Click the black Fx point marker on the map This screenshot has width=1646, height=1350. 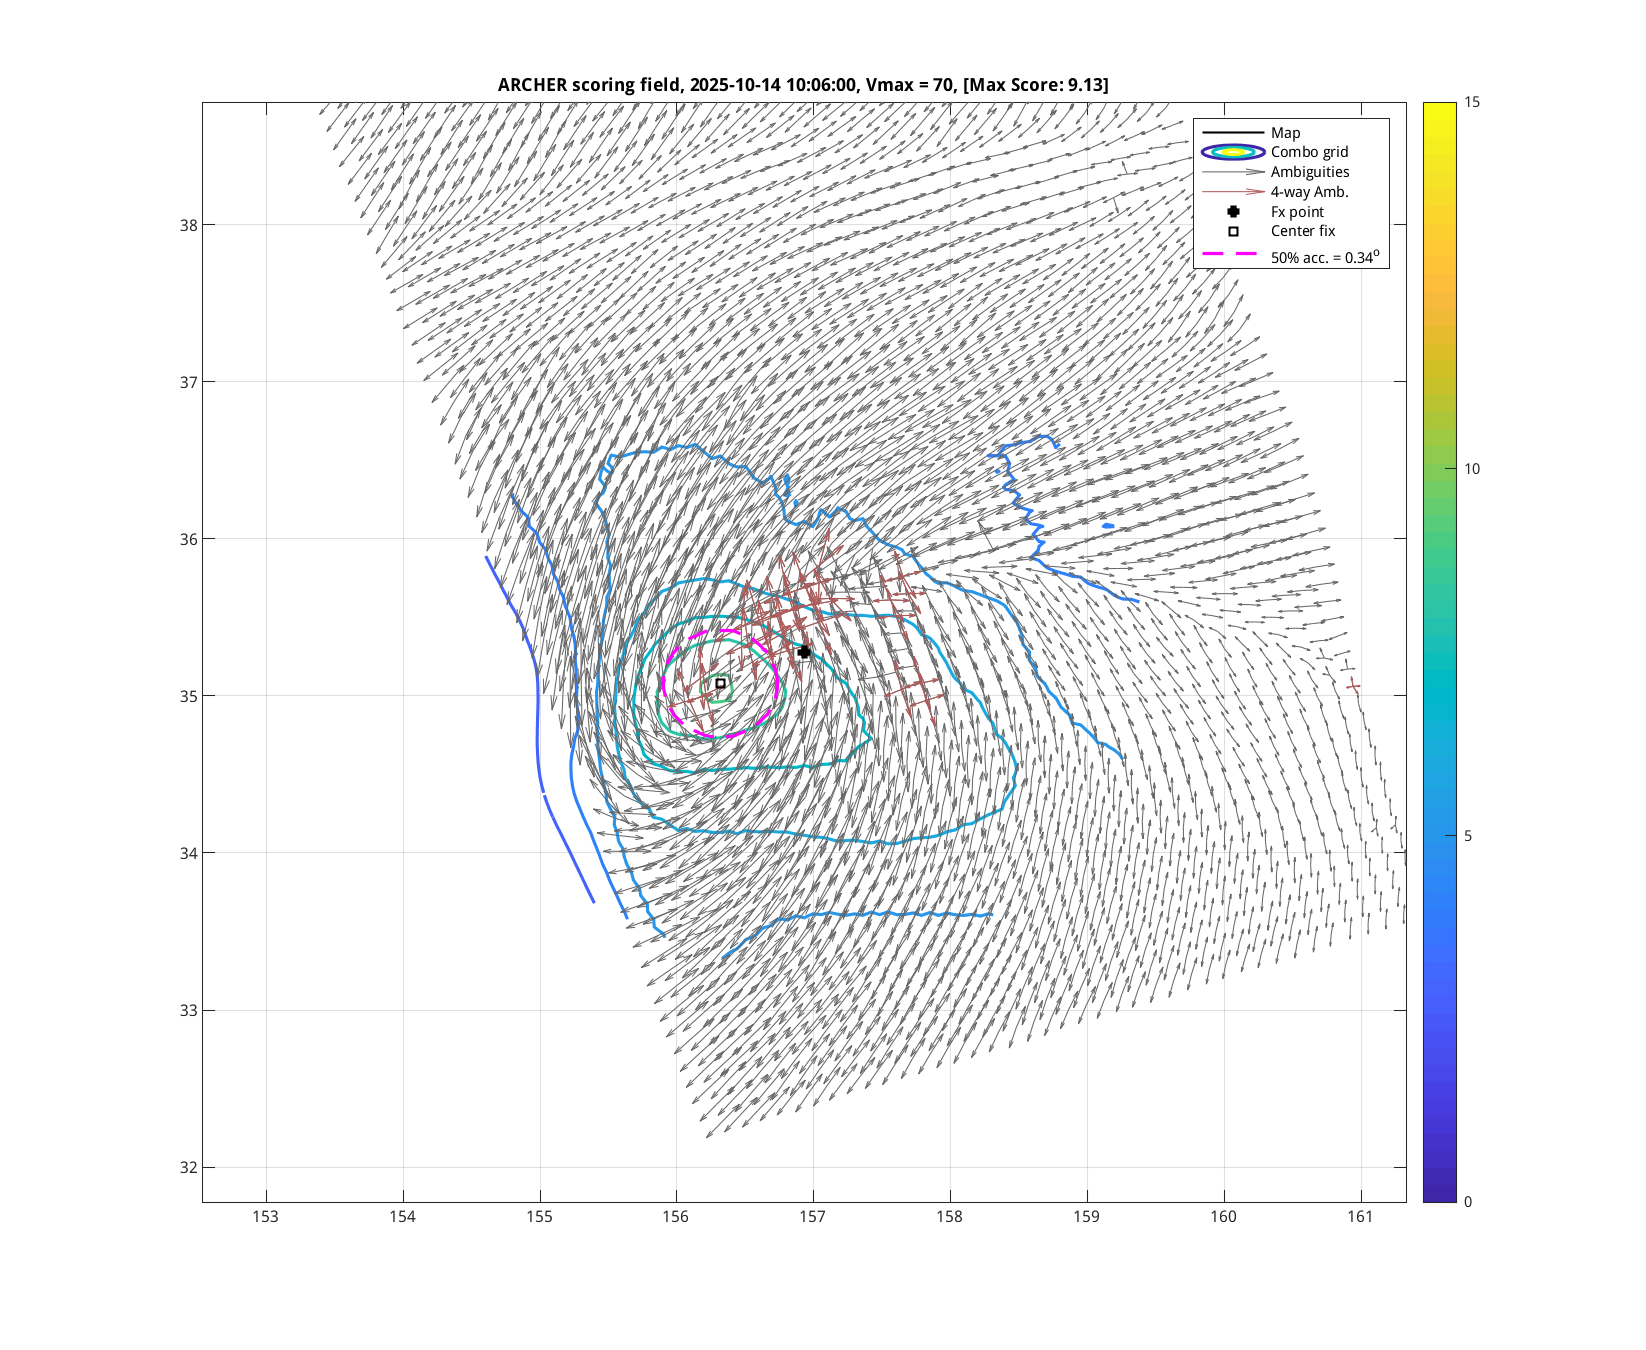click(x=804, y=652)
